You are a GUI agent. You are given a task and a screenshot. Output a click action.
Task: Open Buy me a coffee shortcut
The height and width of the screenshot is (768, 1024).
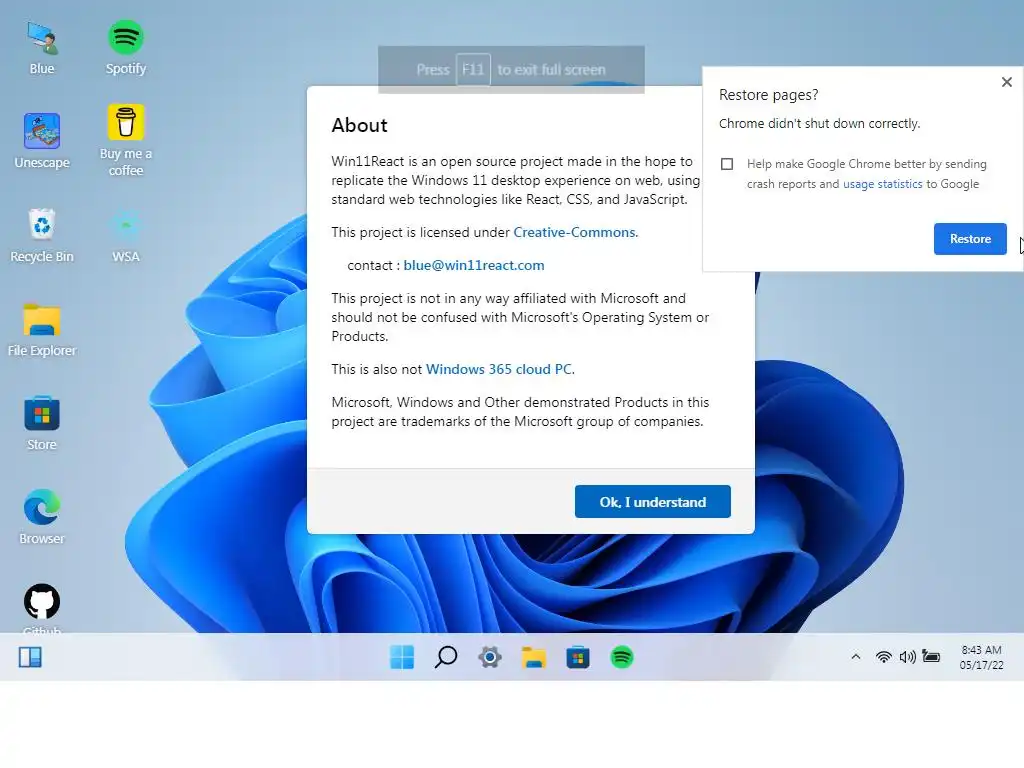click(125, 140)
